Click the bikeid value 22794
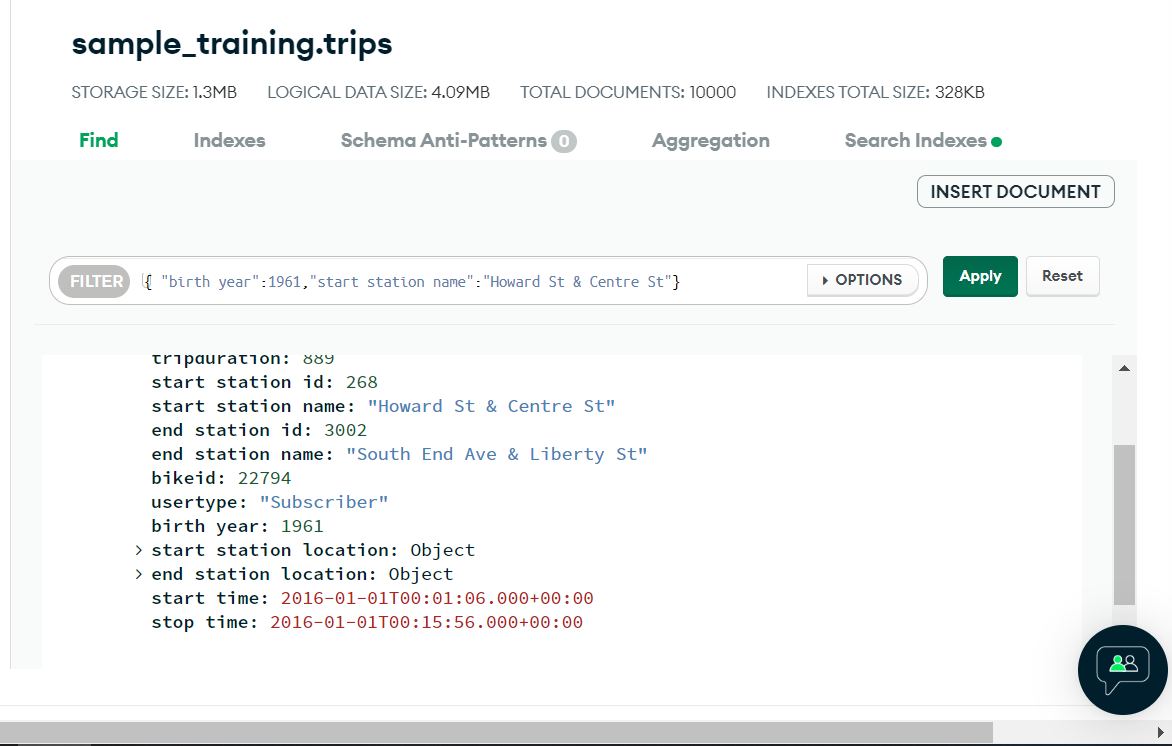The height and width of the screenshot is (746, 1172). coord(264,478)
